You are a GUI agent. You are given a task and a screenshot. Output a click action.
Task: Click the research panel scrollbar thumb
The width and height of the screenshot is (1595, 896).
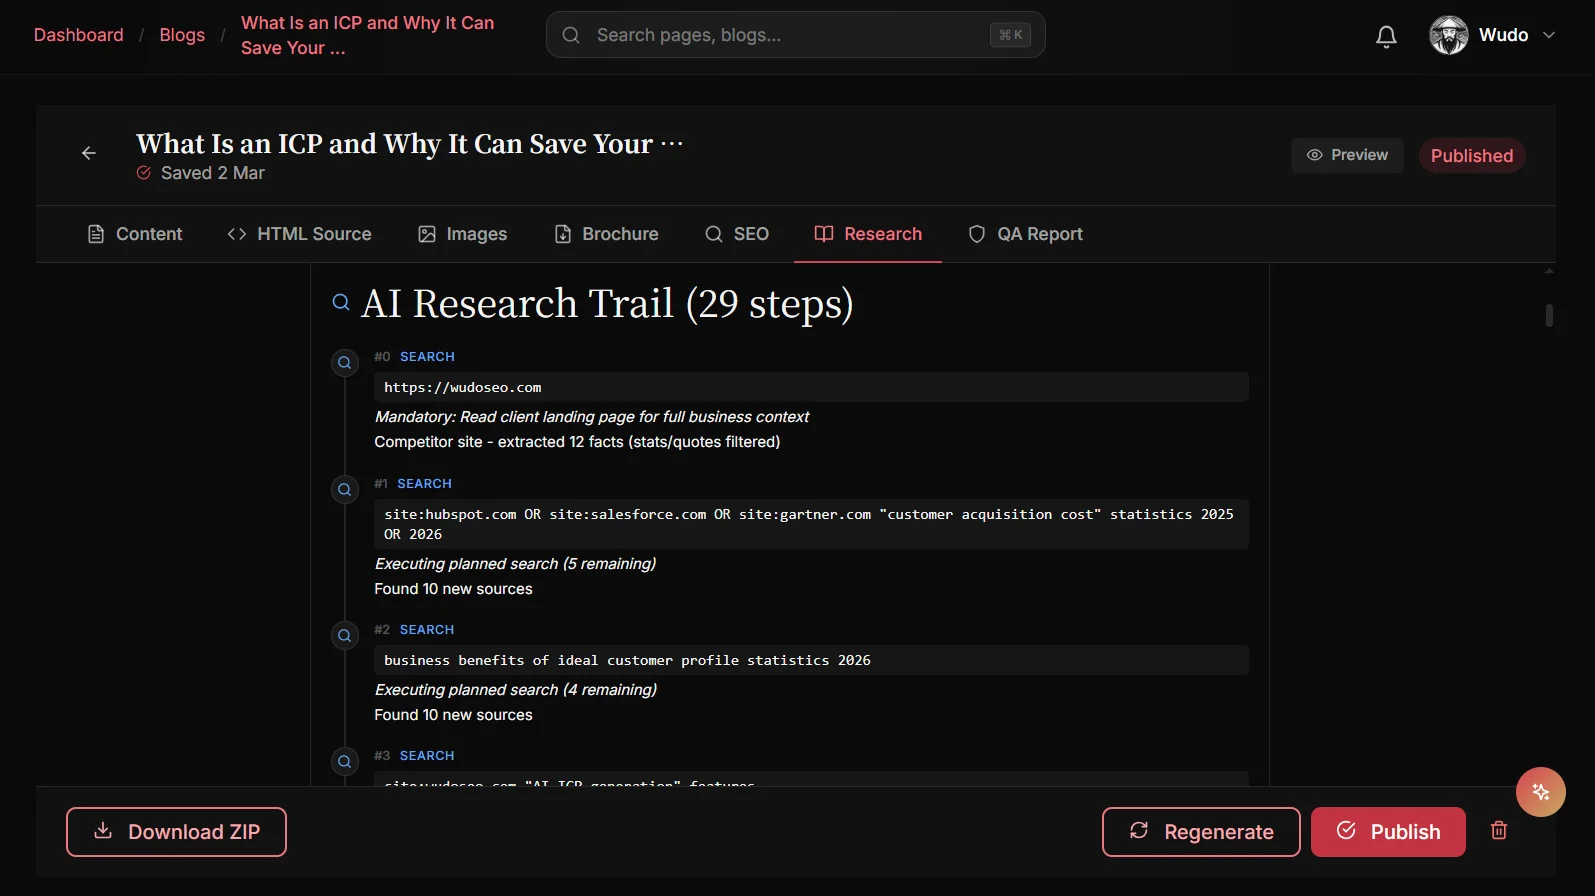coord(1549,315)
